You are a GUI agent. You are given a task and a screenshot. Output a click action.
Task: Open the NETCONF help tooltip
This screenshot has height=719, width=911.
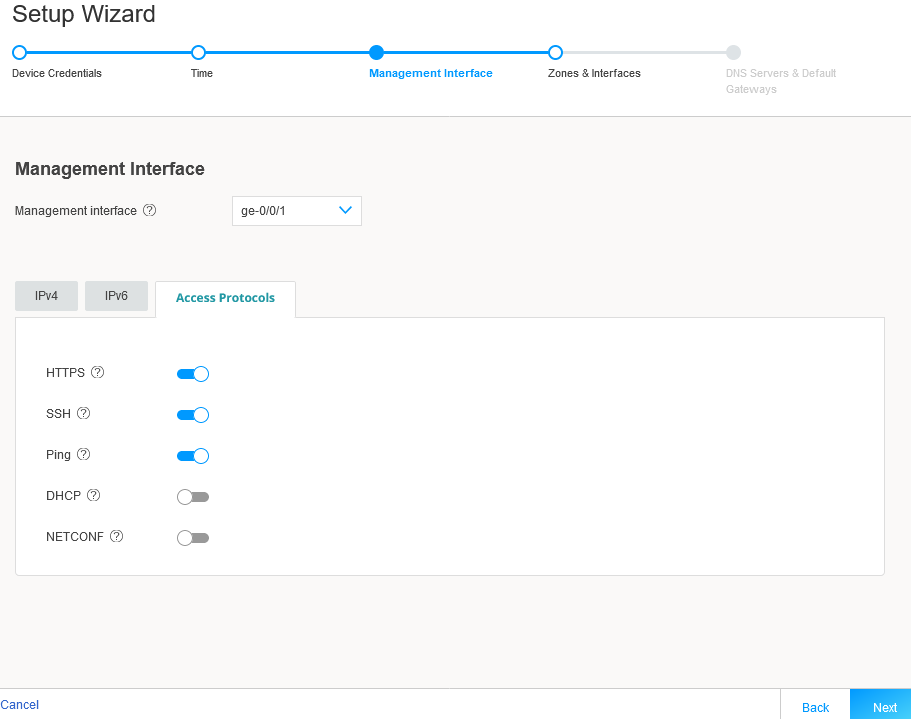pos(117,536)
